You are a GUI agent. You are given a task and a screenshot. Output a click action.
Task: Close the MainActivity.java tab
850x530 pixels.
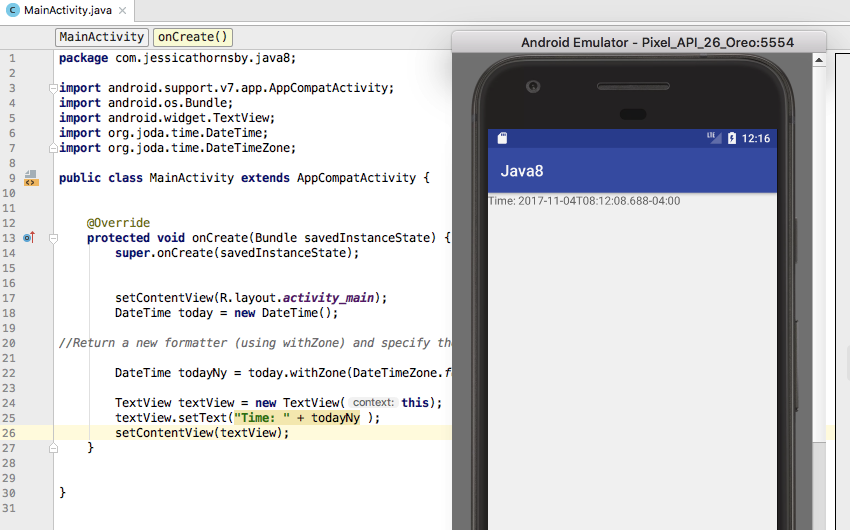(x=123, y=10)
